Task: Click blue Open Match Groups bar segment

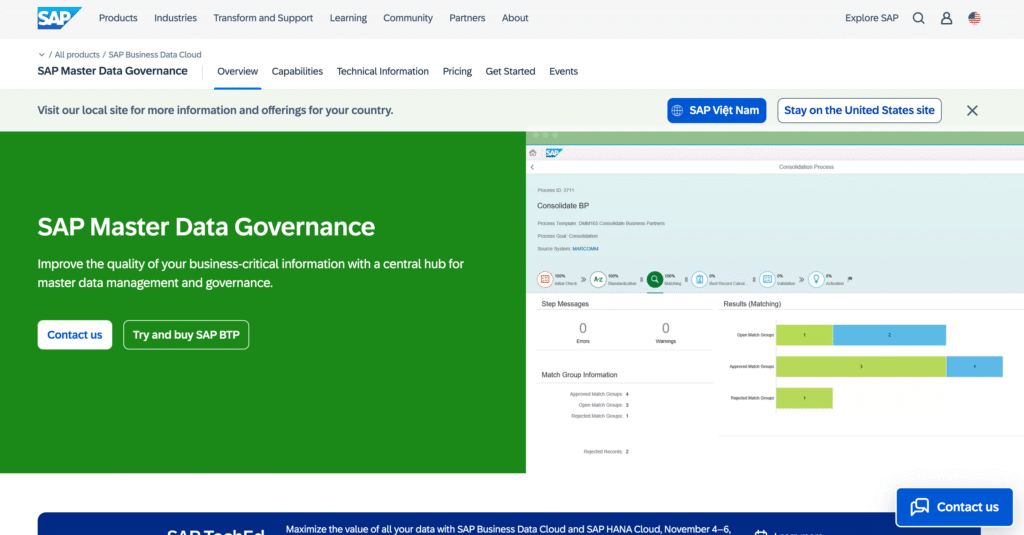Action: [x=889, y=335]
